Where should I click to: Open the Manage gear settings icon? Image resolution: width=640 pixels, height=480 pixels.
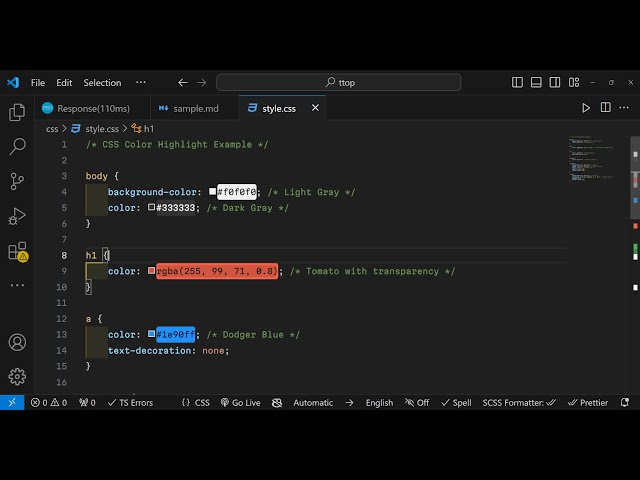click(x=17, y=376)
